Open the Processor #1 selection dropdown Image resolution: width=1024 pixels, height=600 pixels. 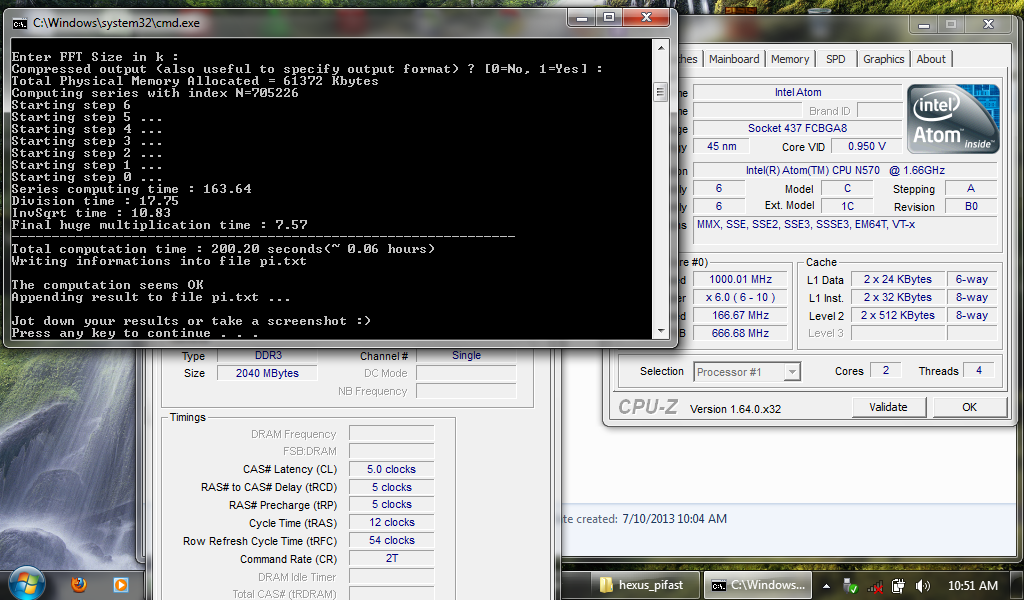pos(746,372)
